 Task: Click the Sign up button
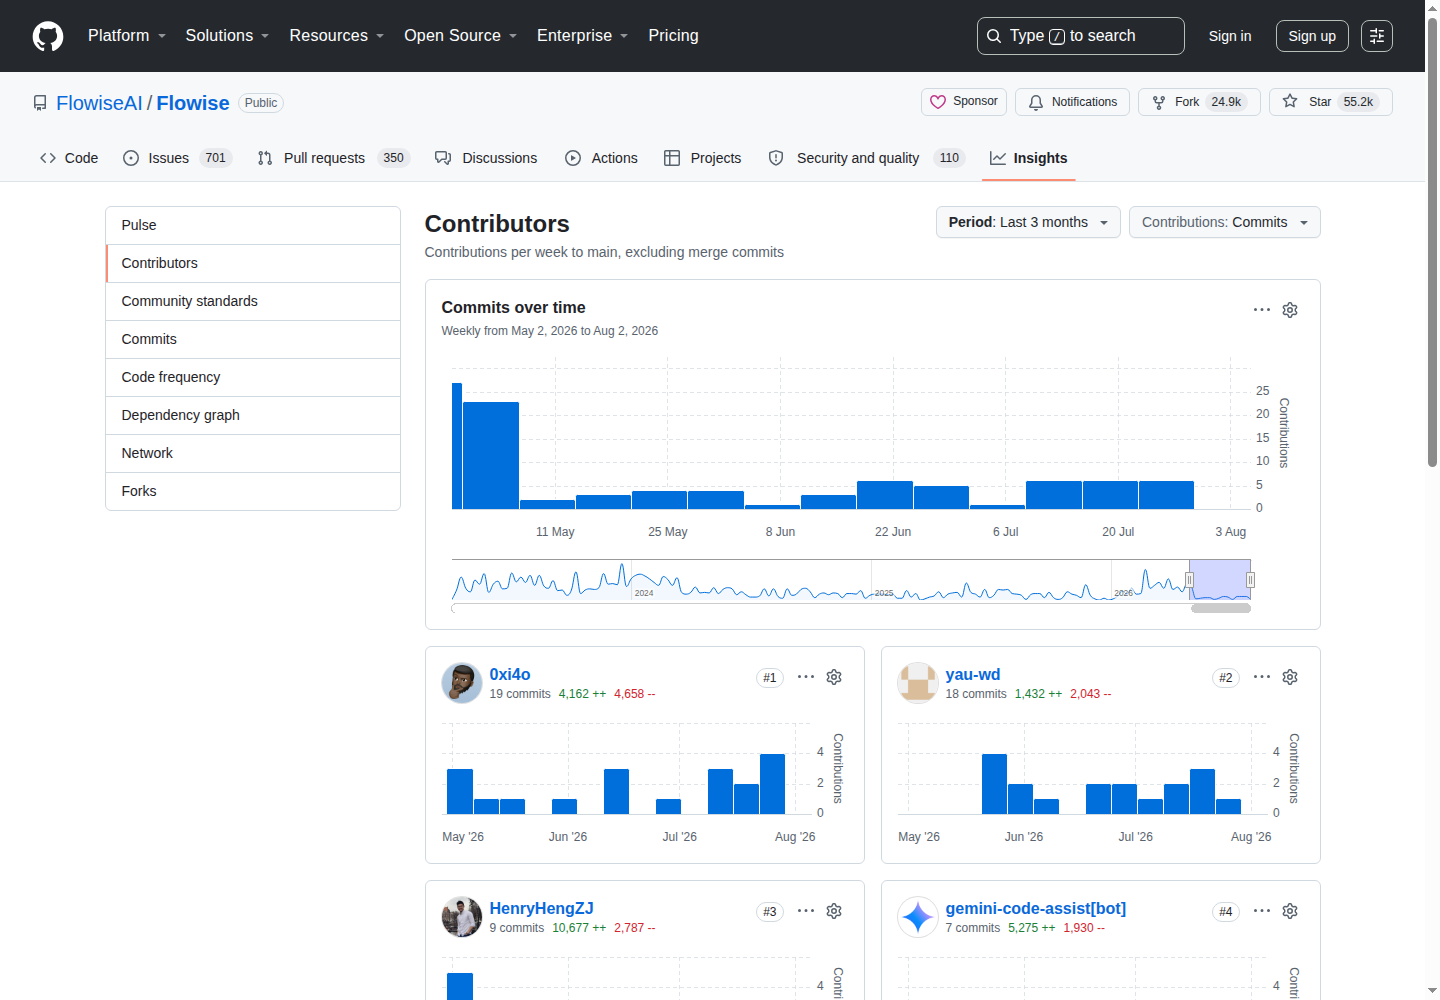pyautogui.click(x=1312, y=36)
